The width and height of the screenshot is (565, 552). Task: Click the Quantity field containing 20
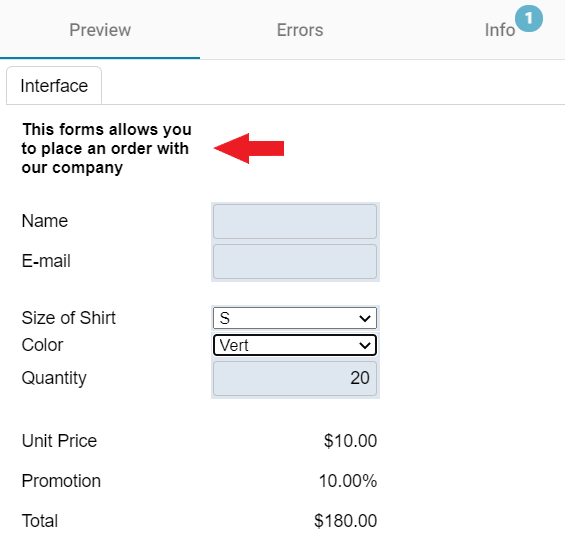(295, 378)
